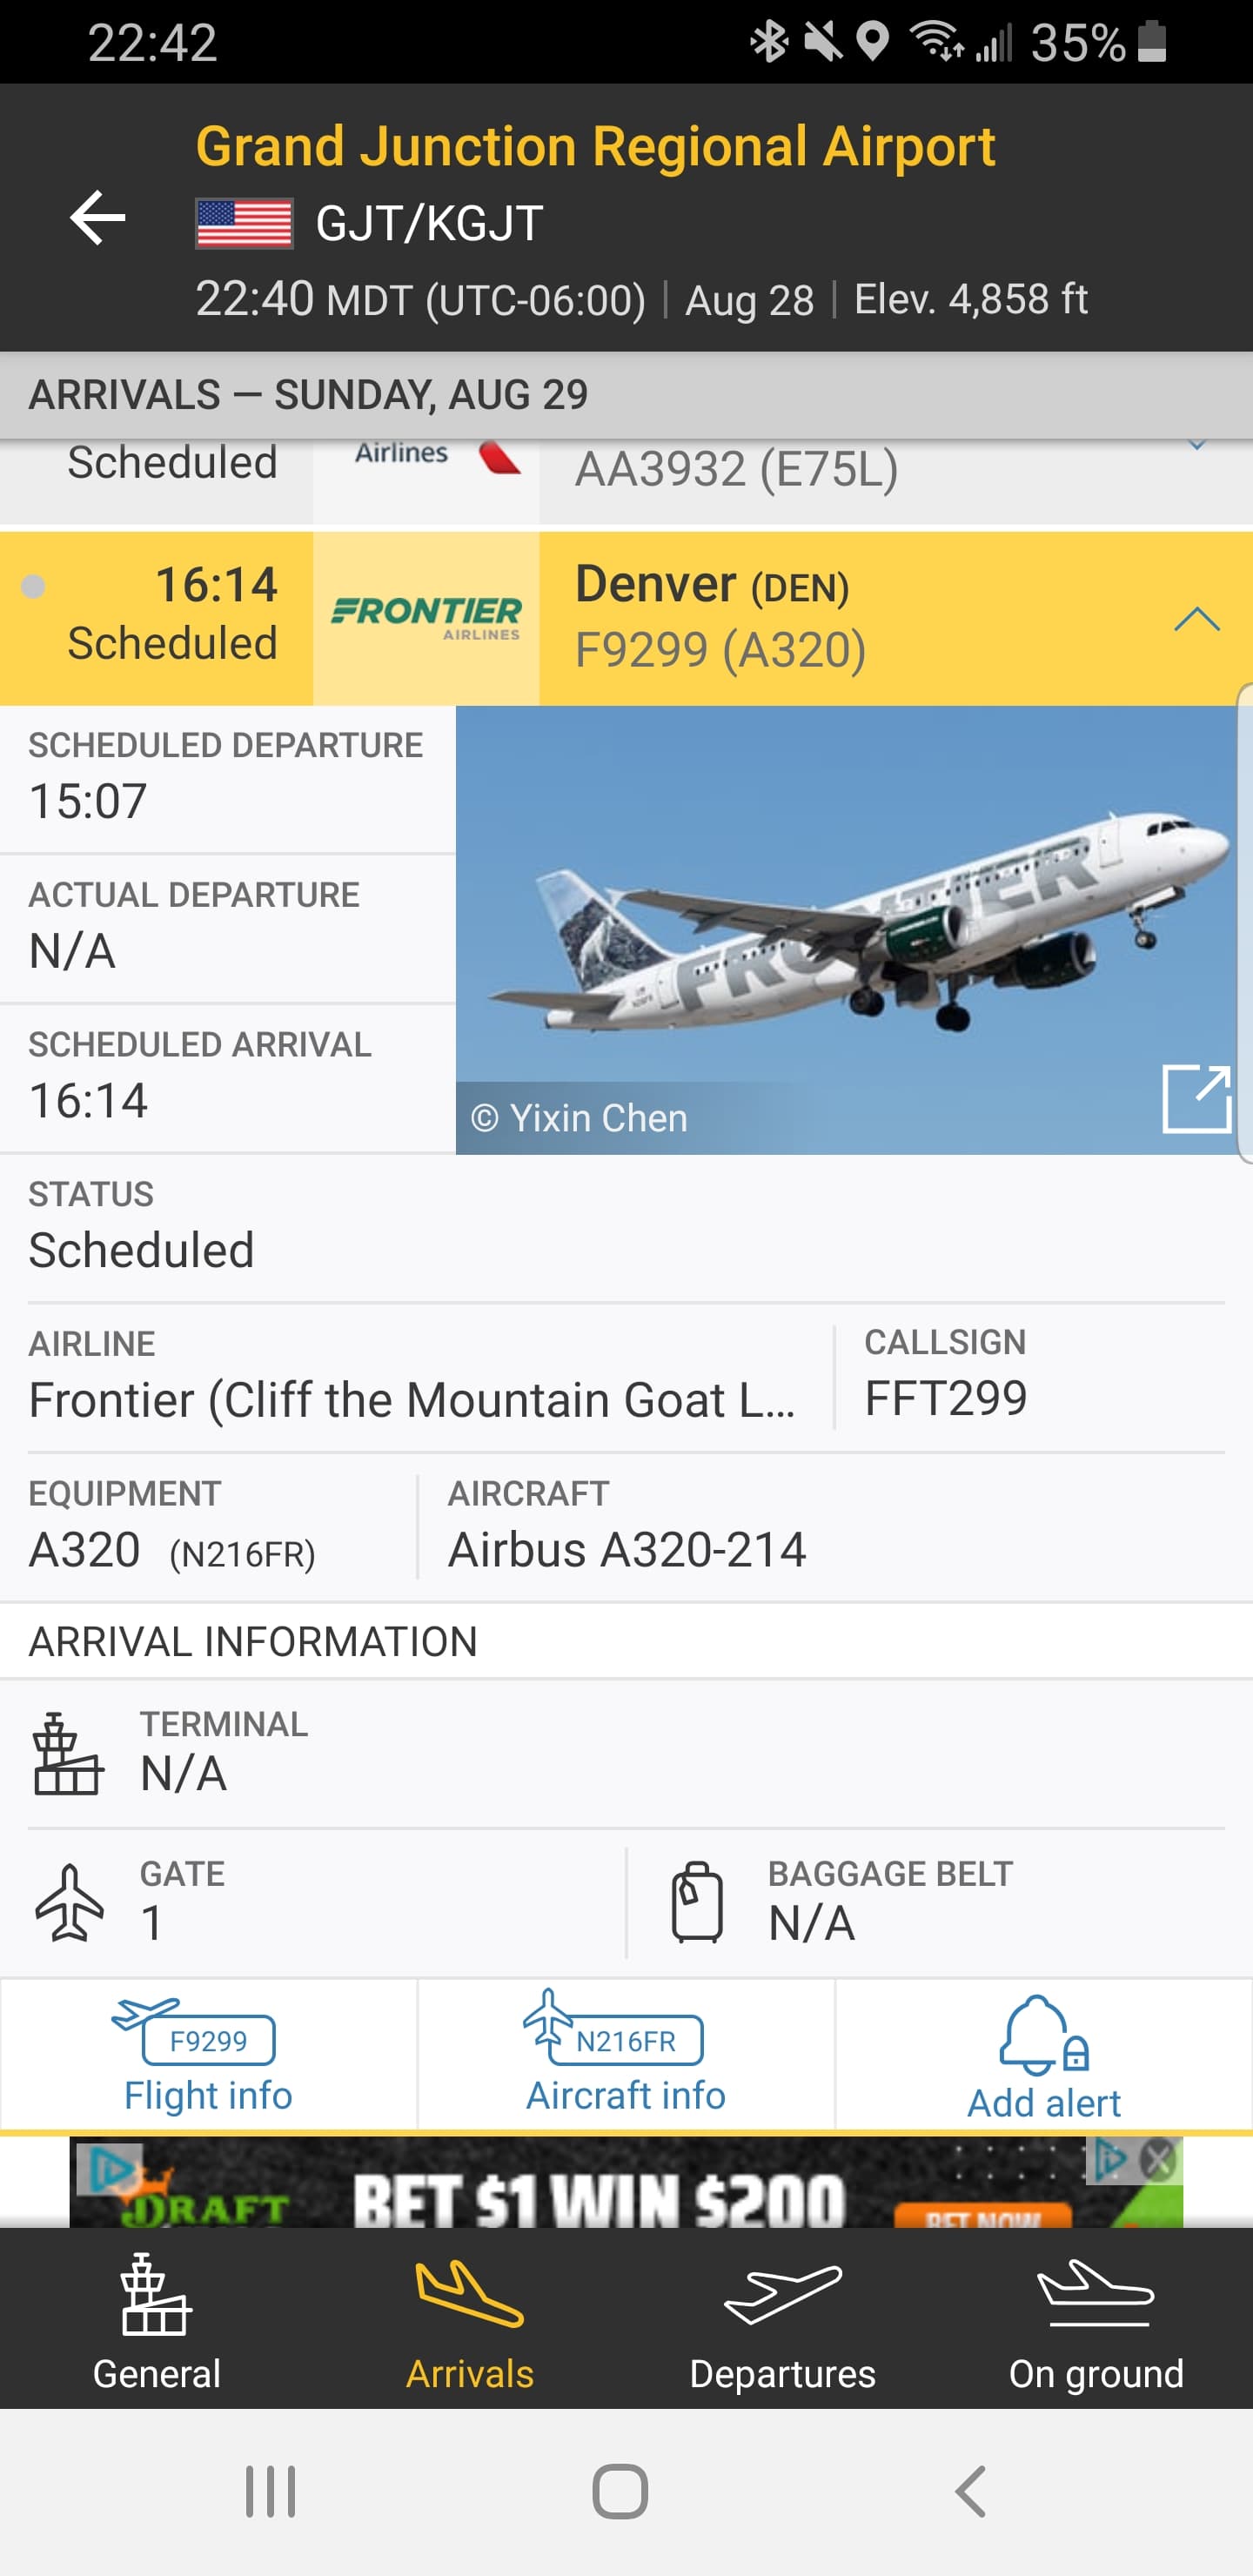Open enlarged aircraft photo via expand icon
This screenshot has width=1253, height=2576.
1195,1098
